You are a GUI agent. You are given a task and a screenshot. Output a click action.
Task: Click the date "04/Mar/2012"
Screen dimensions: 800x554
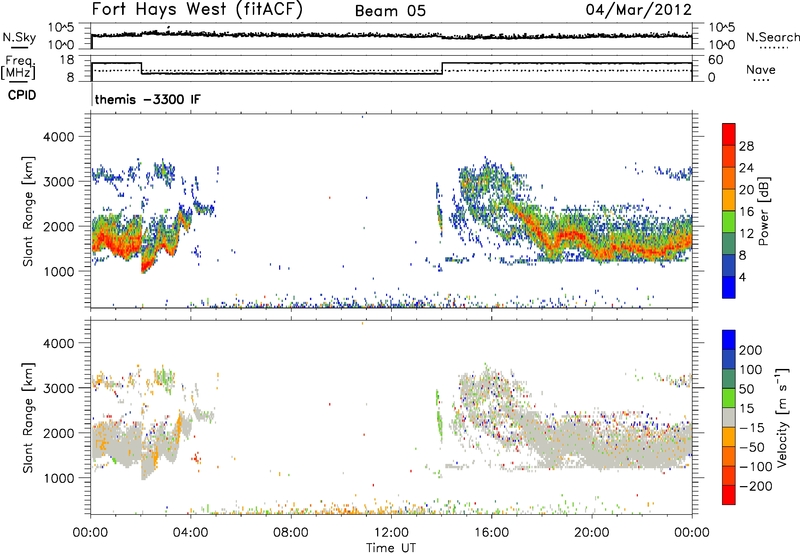638,10
